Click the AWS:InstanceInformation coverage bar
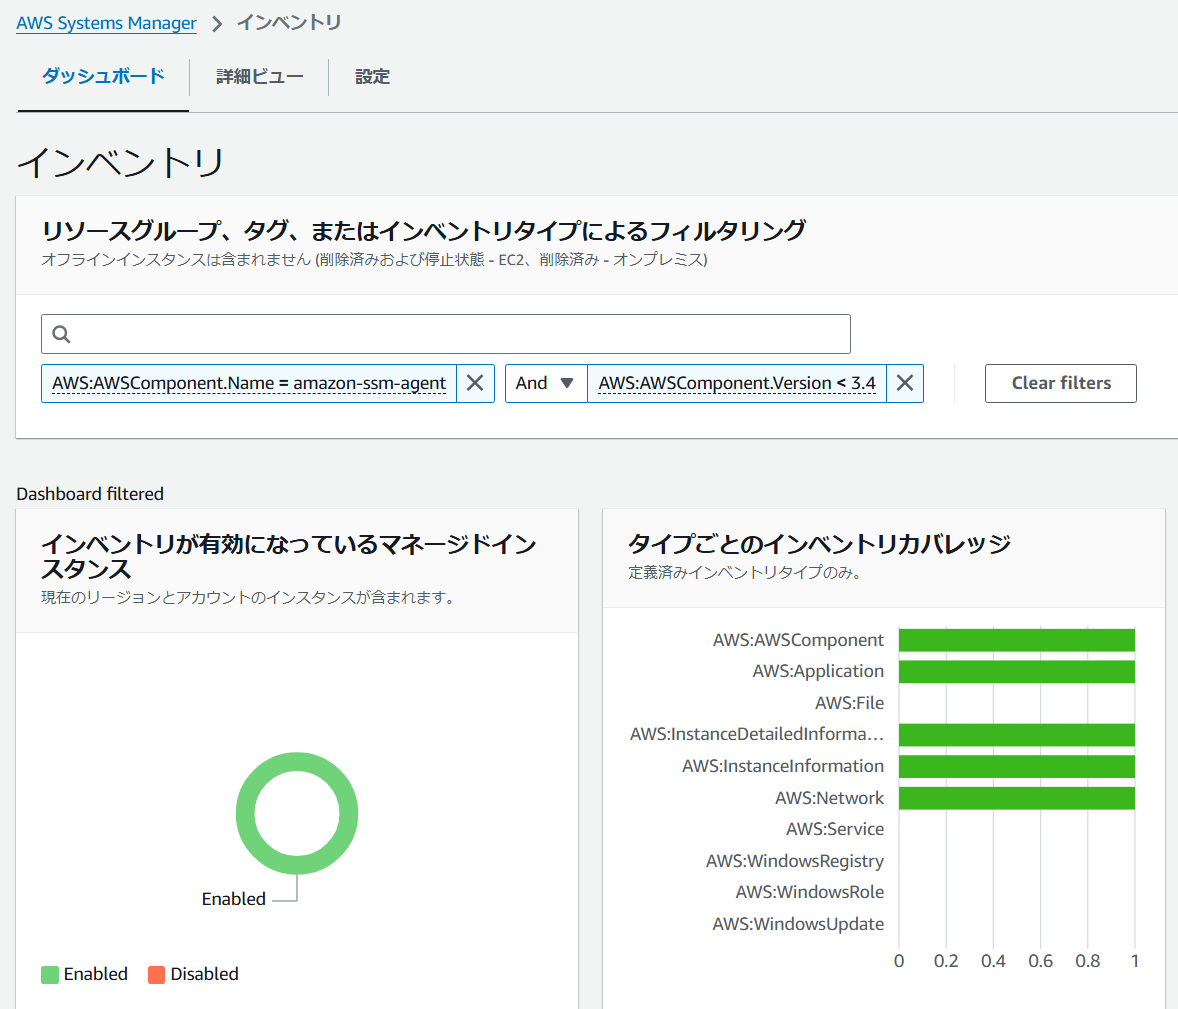 [1016, 766]
